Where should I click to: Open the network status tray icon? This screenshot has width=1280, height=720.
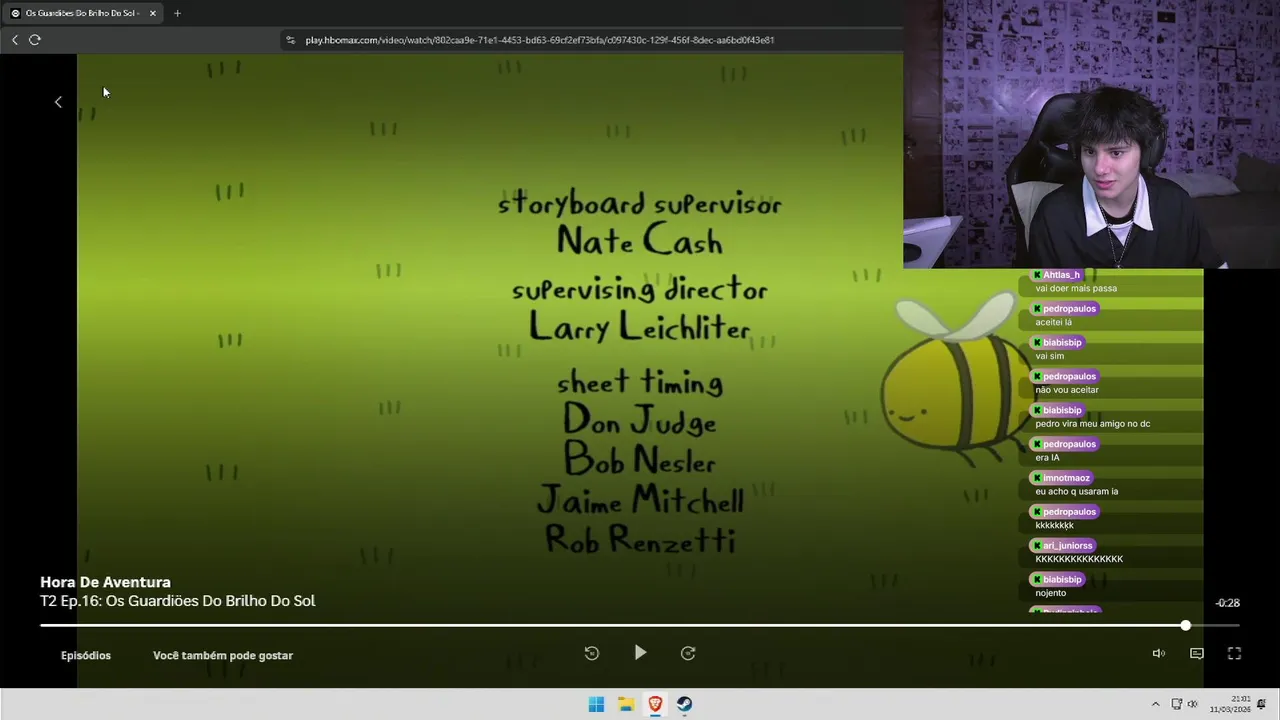point(1177,704)
